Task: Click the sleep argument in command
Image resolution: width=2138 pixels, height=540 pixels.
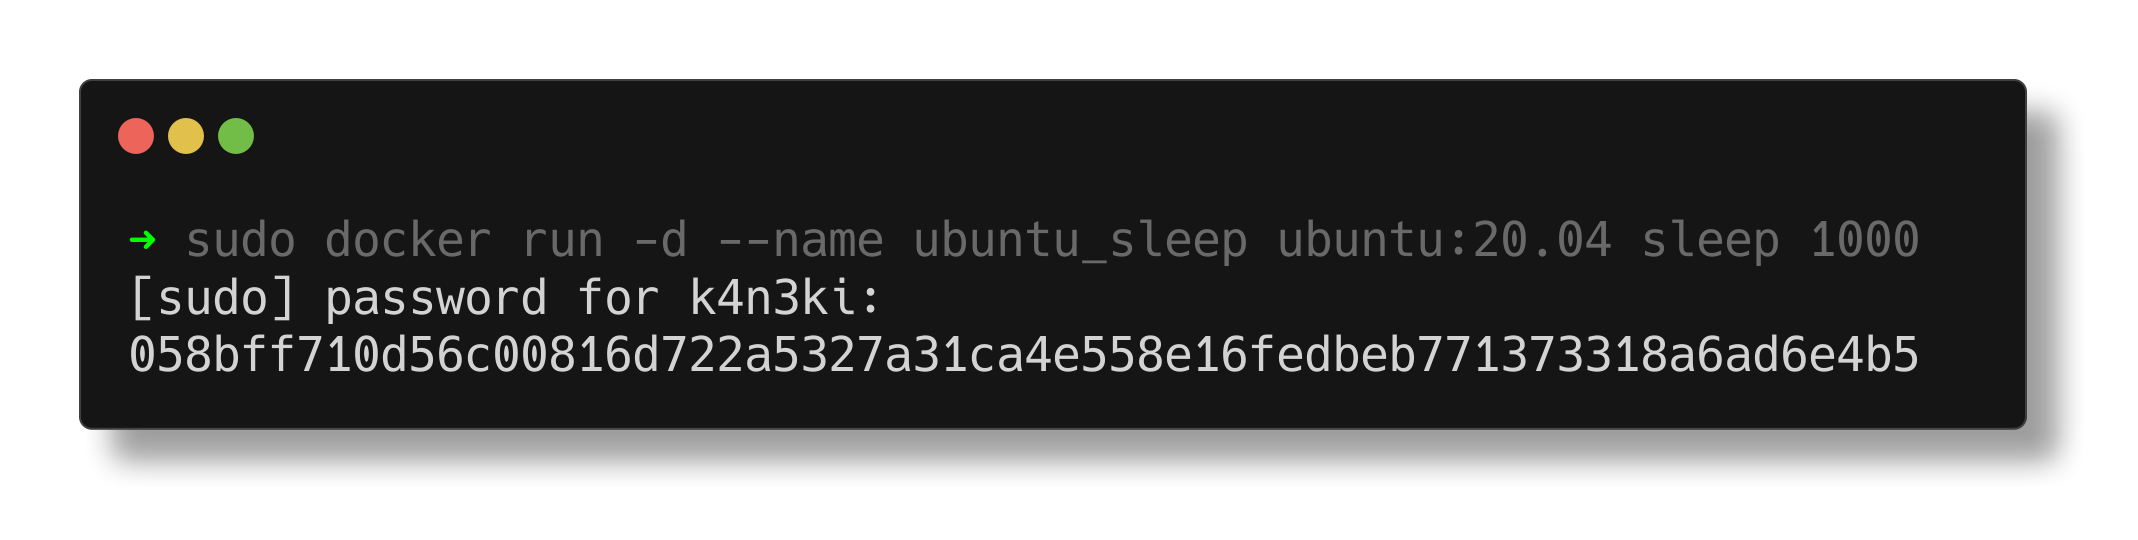Action: coord(1710,242)
